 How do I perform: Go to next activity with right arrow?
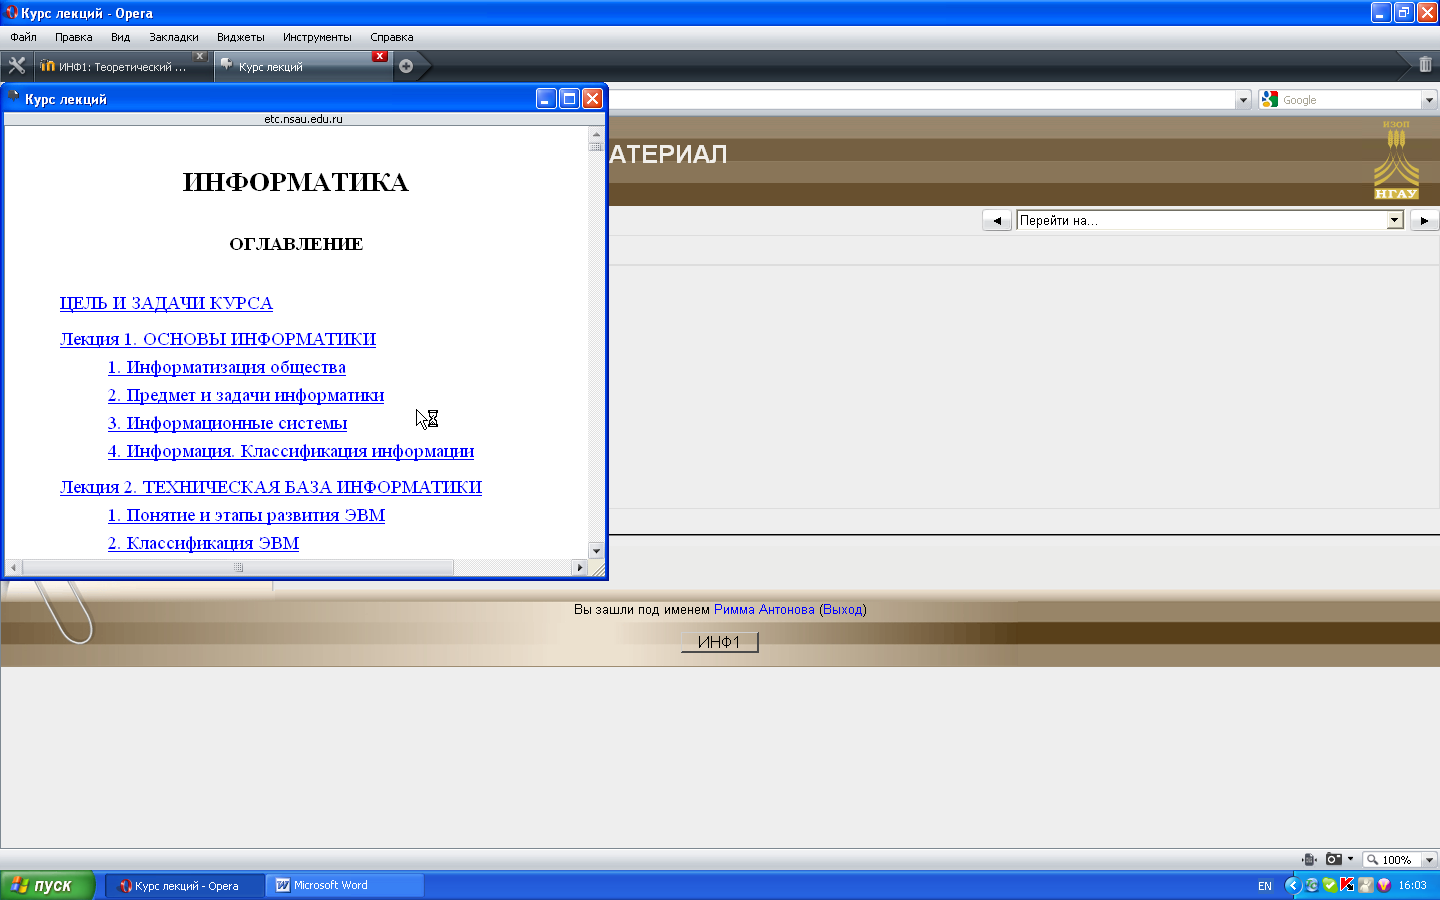[1424, 220]
